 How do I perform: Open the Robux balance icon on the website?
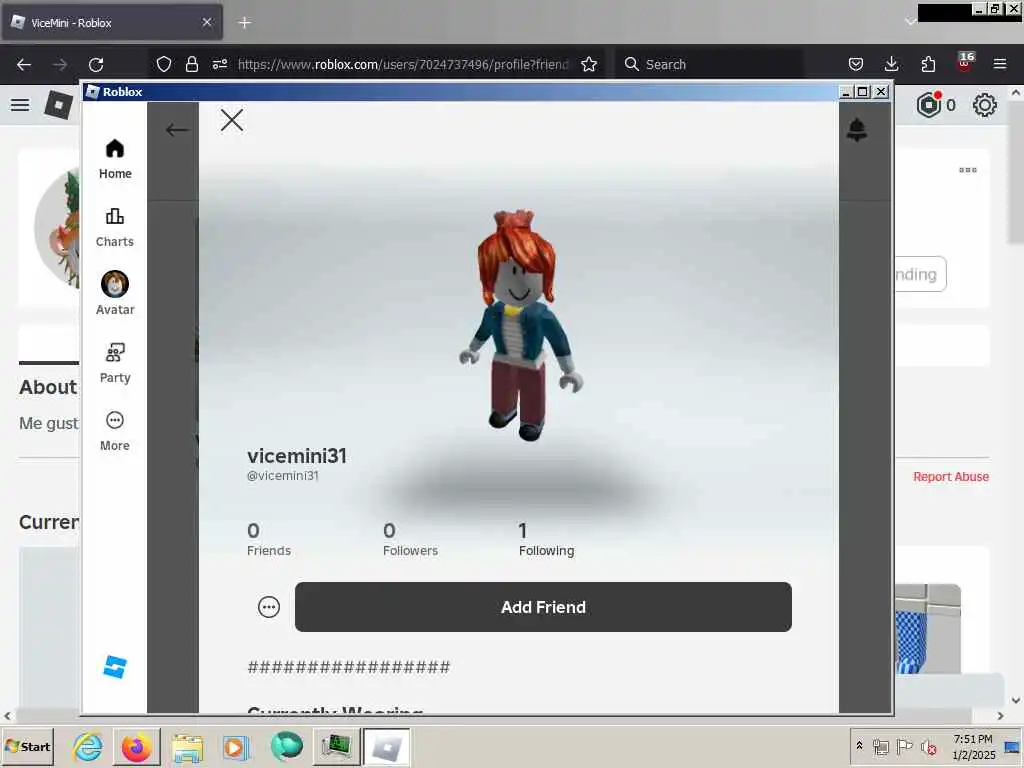coord(929,104)
